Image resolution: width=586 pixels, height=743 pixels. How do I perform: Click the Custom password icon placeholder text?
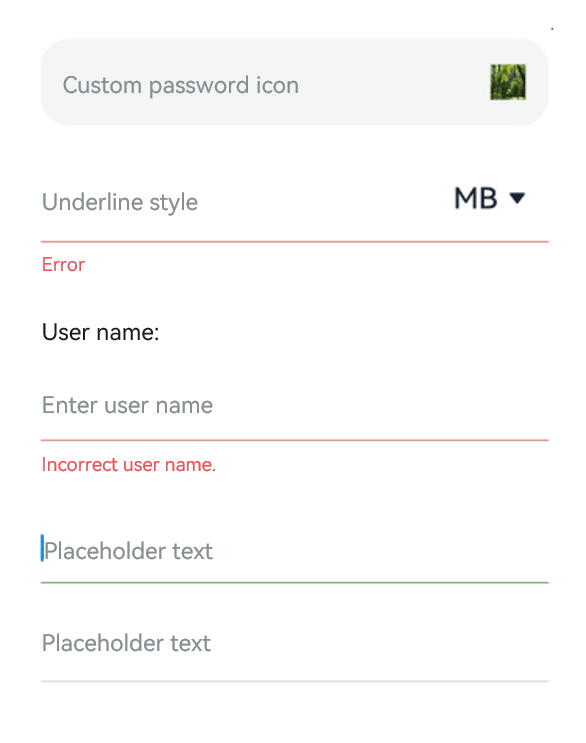[180, 86]
